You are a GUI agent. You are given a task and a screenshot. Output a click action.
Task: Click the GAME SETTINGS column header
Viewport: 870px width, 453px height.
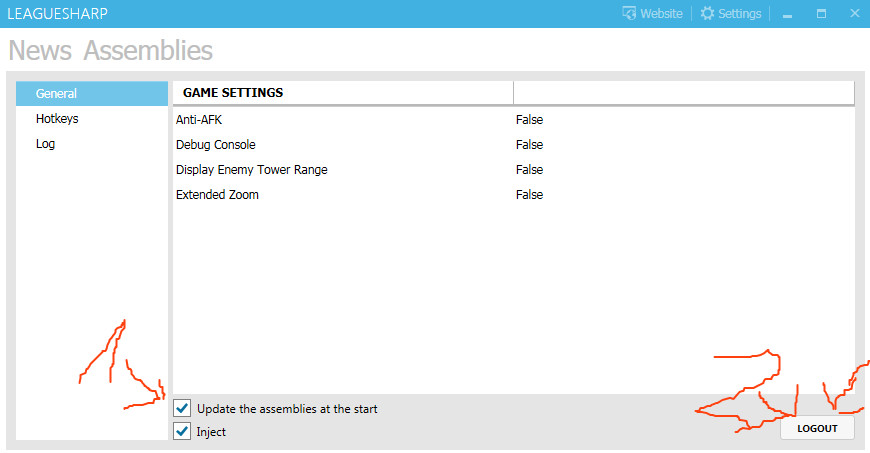click(x=343, y=93)
